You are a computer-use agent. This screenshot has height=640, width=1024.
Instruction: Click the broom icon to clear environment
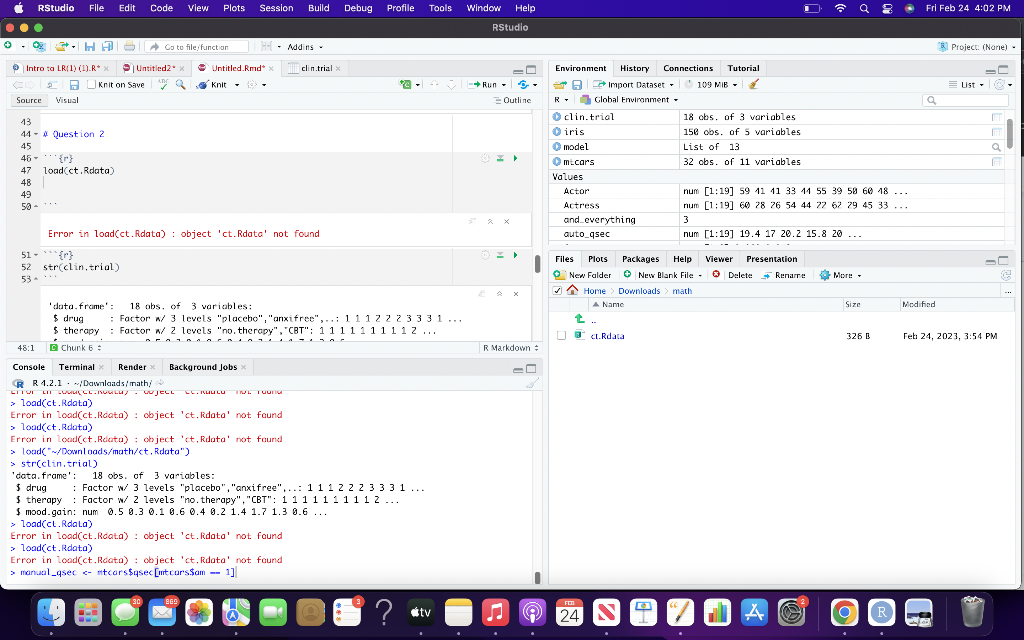[753, 85]
